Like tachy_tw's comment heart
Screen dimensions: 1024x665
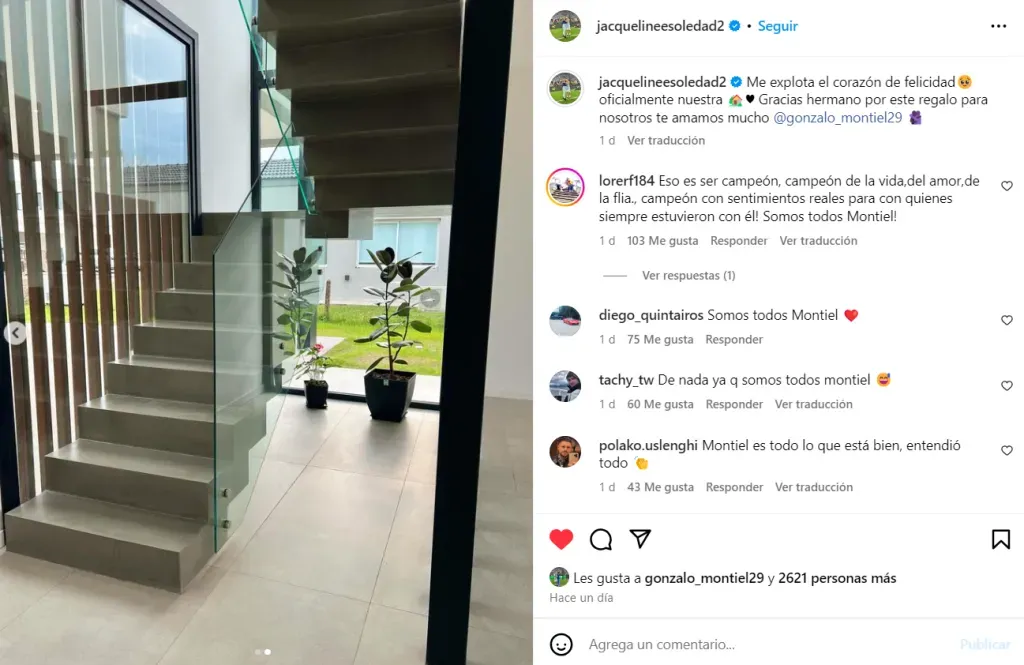[1006, 385]
